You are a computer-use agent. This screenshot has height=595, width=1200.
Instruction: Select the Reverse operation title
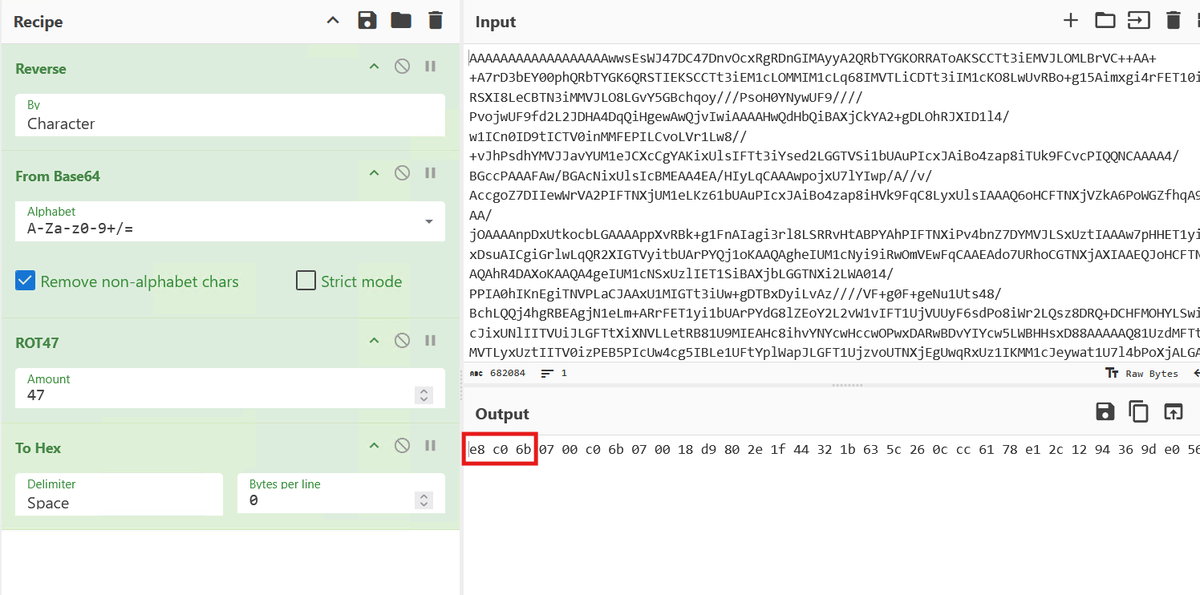click(x=41, y=68)
